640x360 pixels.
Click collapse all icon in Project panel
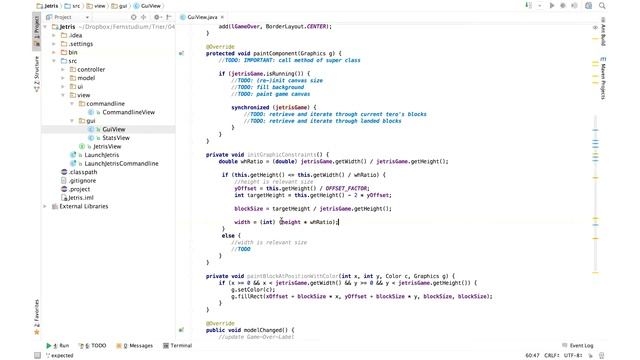point(144,17)
